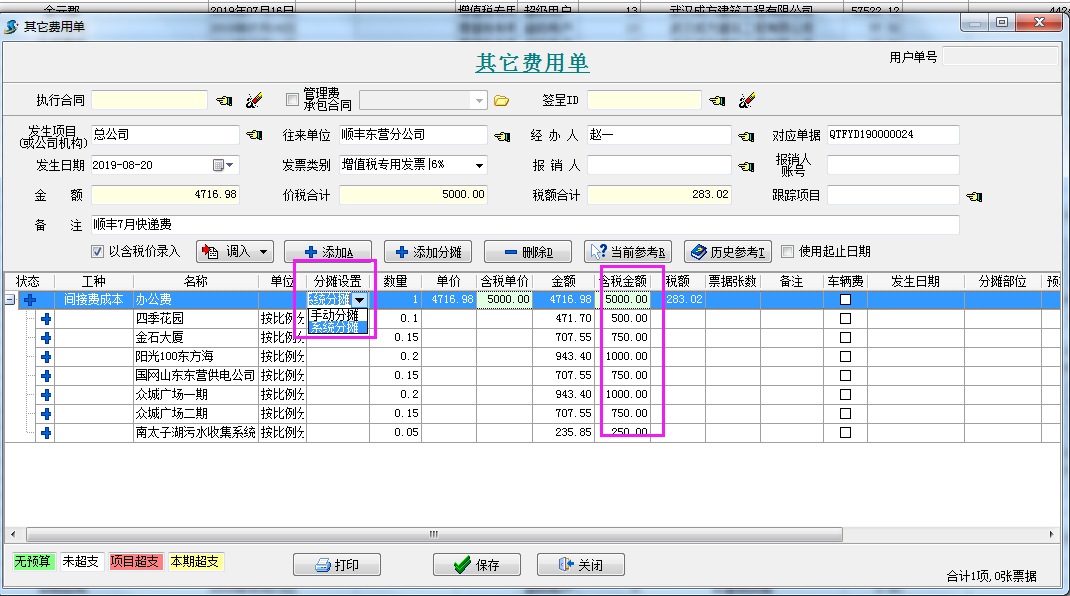Screen dimensions: 1070x596
Task: Open the 发票类别 dropdown
Action: (480, 165)
